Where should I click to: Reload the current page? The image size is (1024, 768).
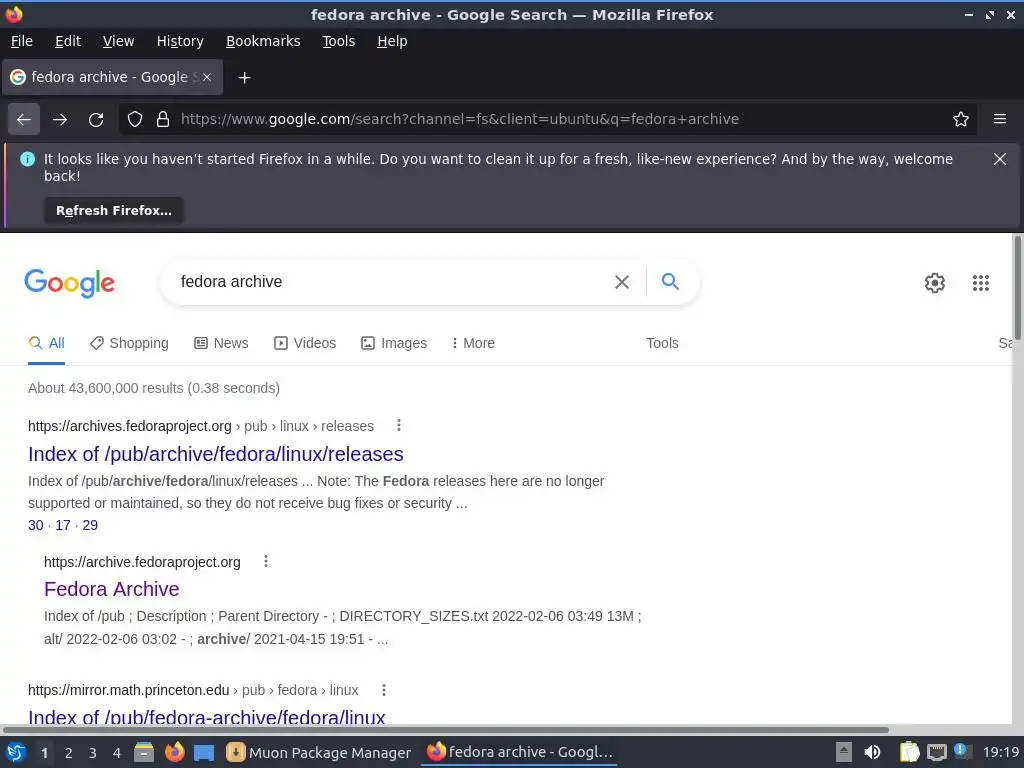click(x=96, y=120)
